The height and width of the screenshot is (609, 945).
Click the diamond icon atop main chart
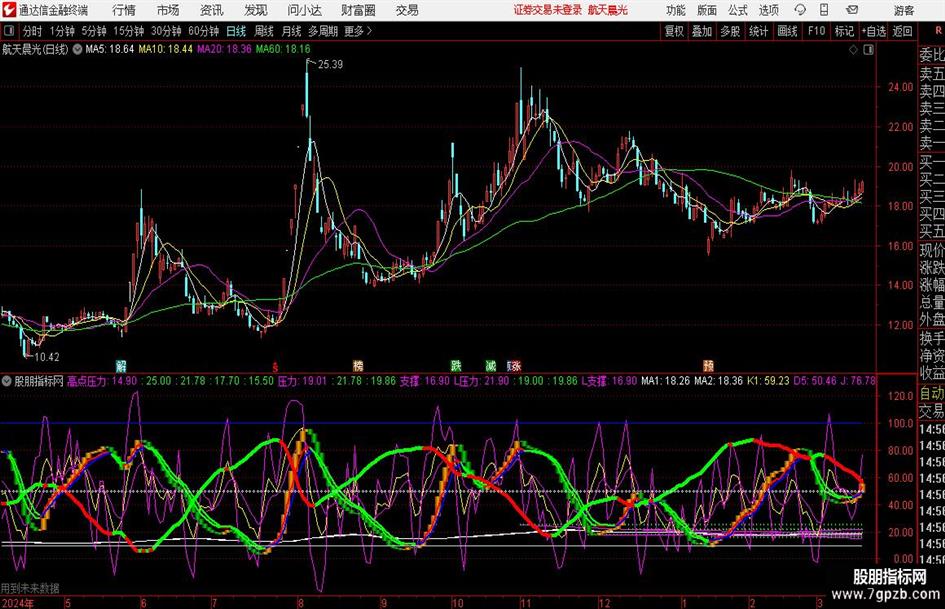(x=853, y=50)
